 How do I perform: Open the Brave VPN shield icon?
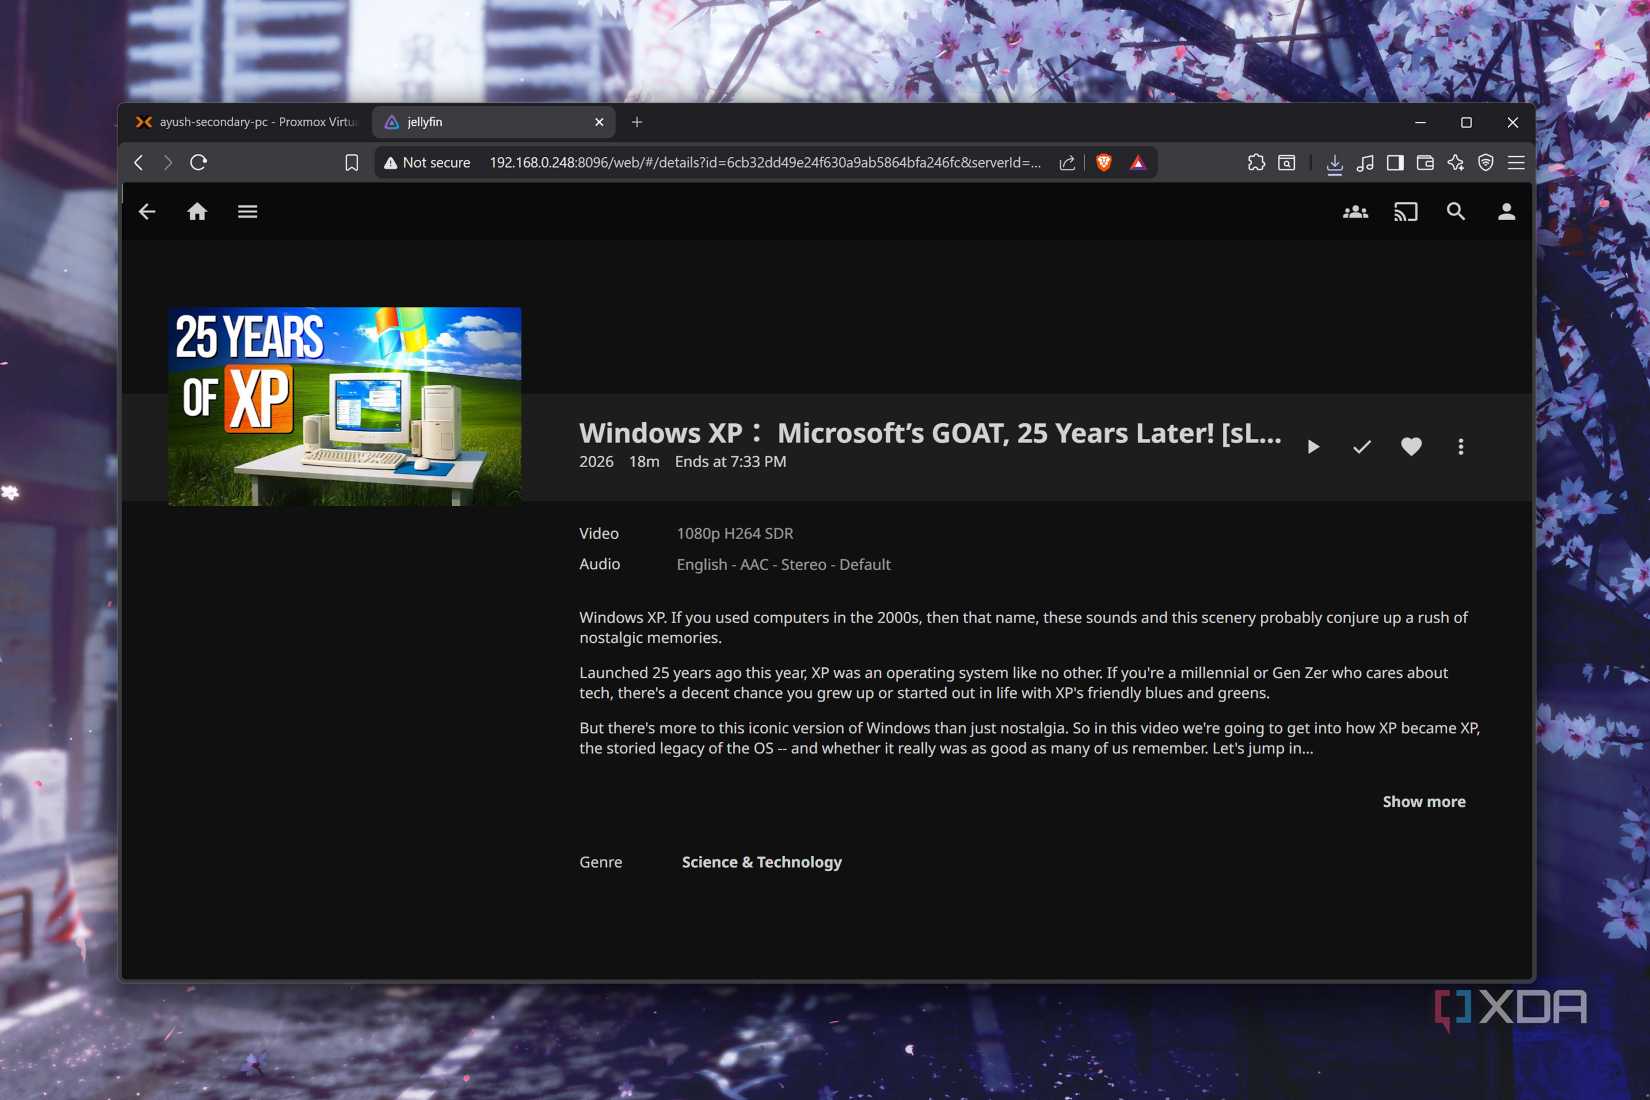tap(1486, 163)
